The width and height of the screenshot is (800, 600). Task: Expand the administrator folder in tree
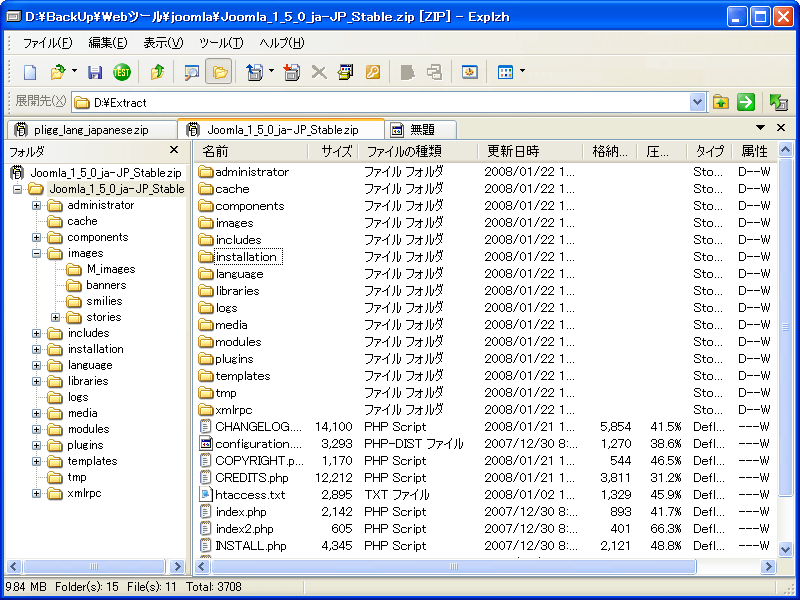coord(36,206)
